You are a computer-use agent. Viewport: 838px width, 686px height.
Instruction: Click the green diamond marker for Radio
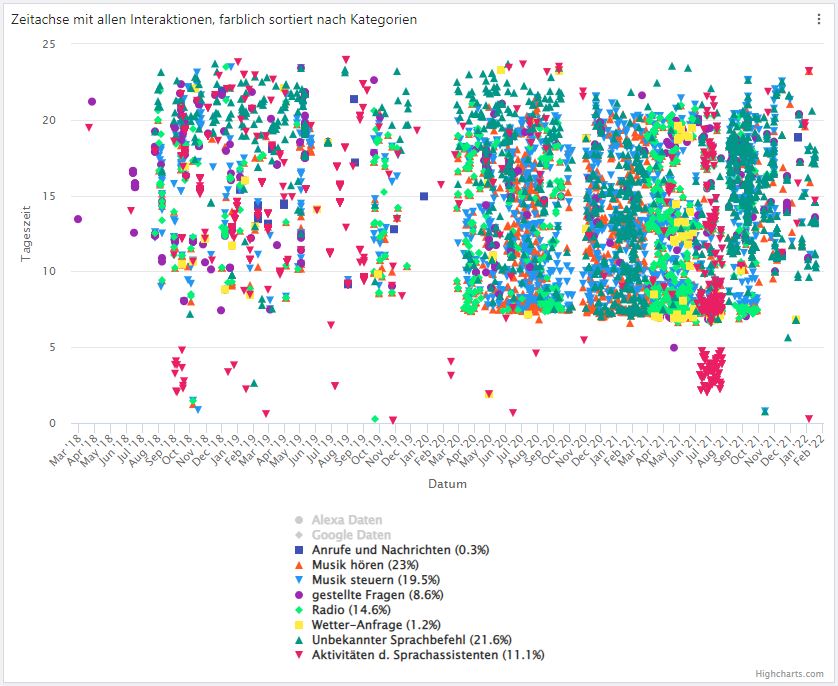(299, 610)
